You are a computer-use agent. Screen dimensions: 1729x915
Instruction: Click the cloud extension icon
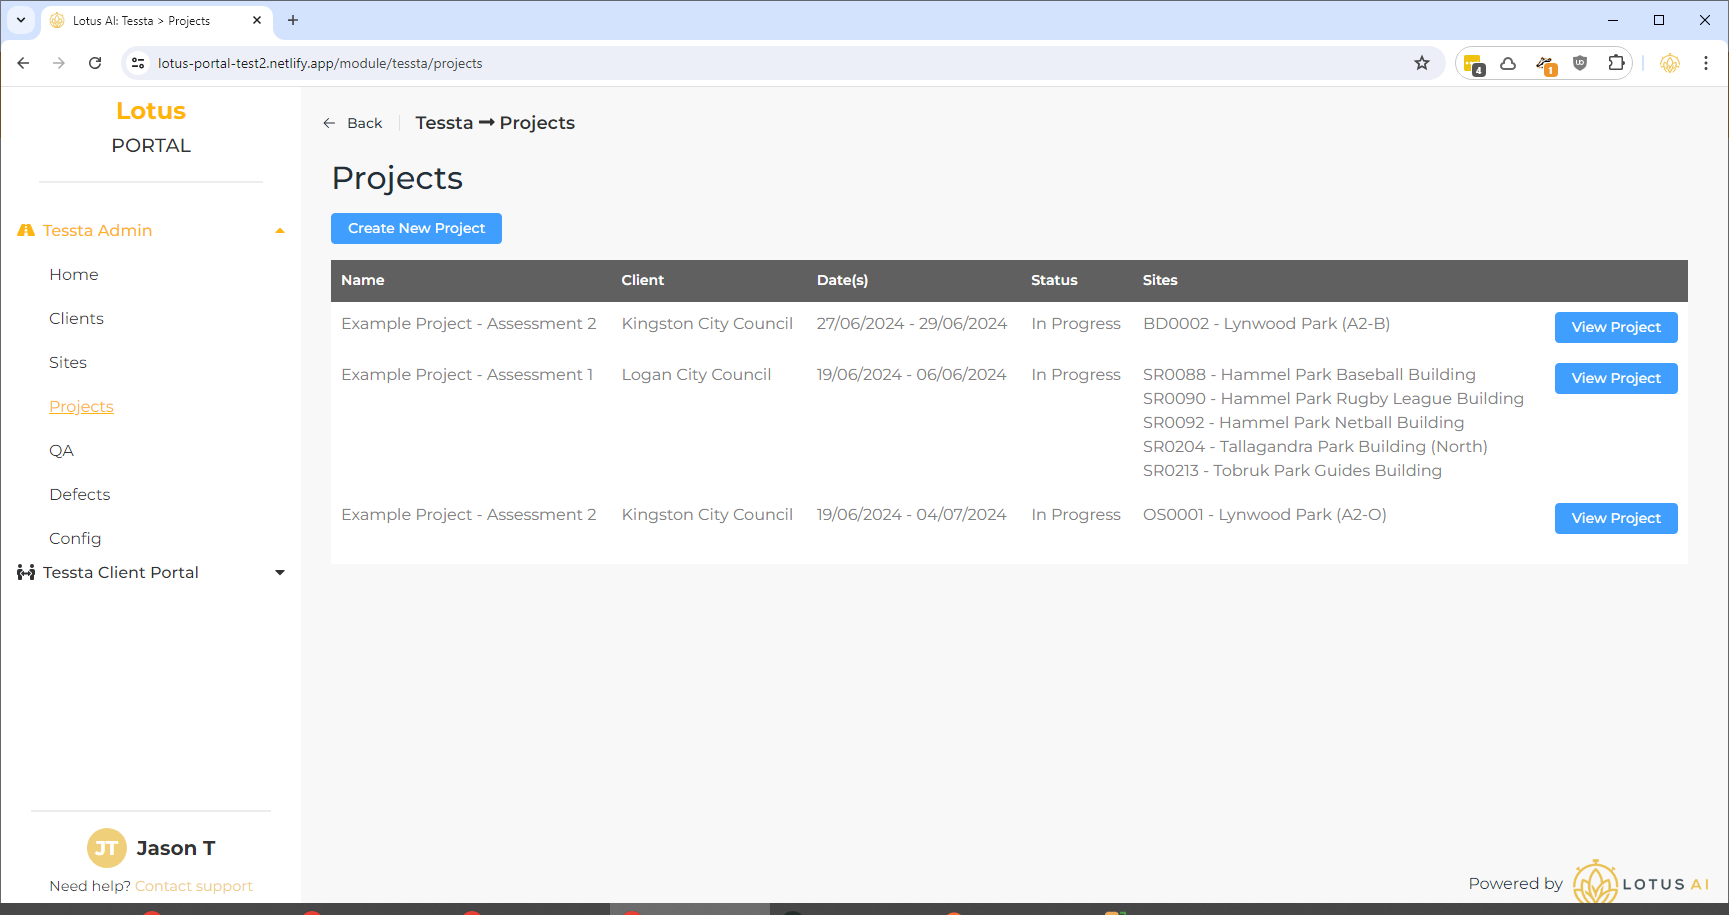[1508, 63]
